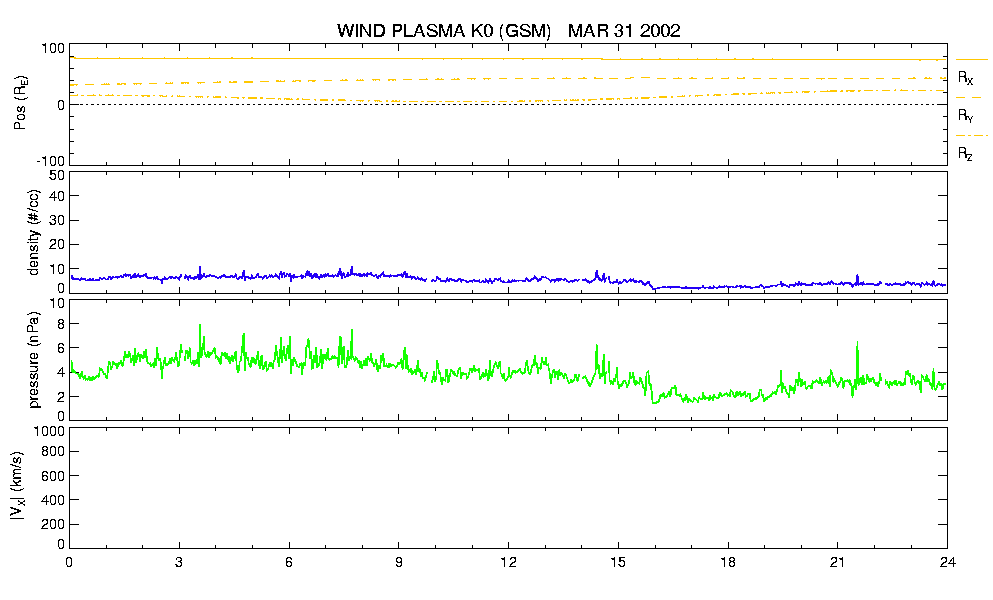Click the 6 tick on pressure axis
993x600 pixels.
(61, 348)
